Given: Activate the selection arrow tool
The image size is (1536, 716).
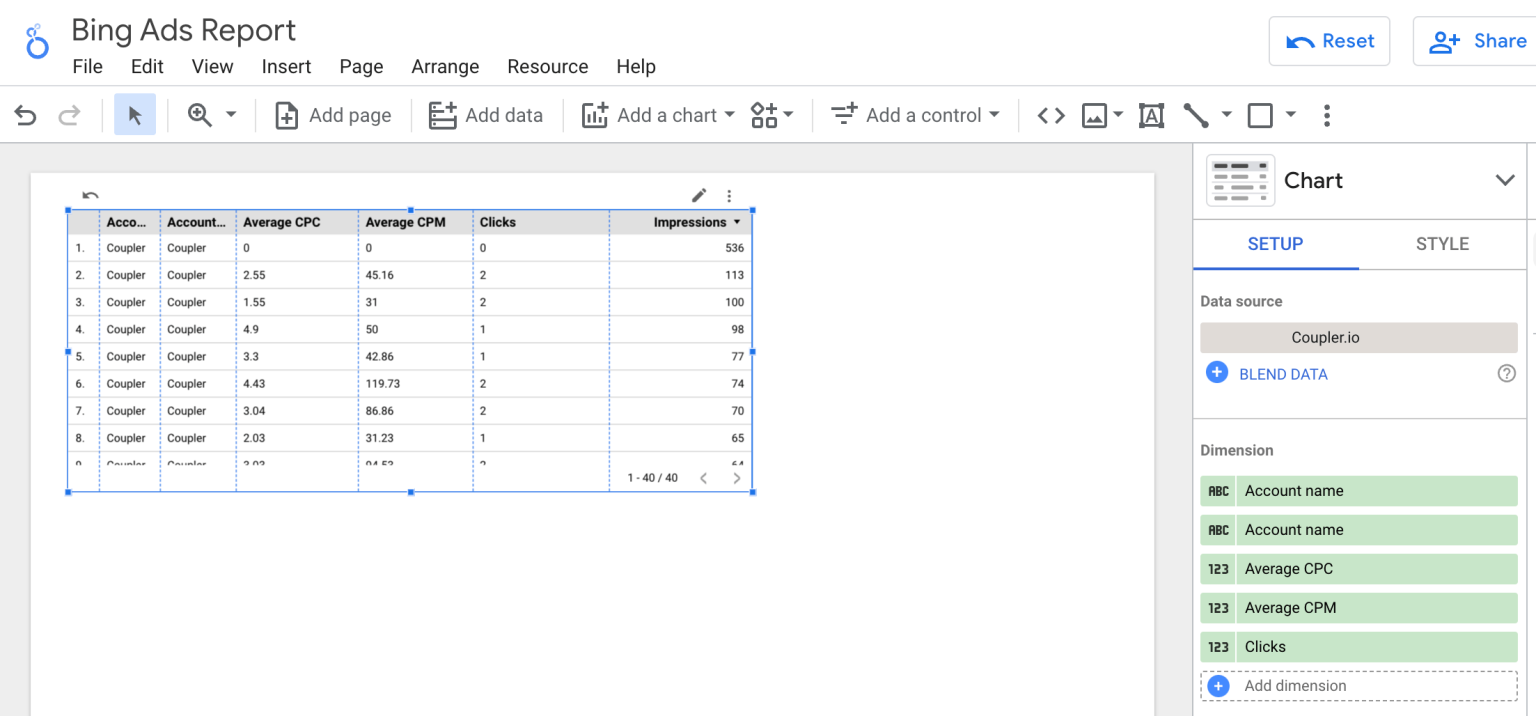Looking at the screenshot, I should point(135,115).
